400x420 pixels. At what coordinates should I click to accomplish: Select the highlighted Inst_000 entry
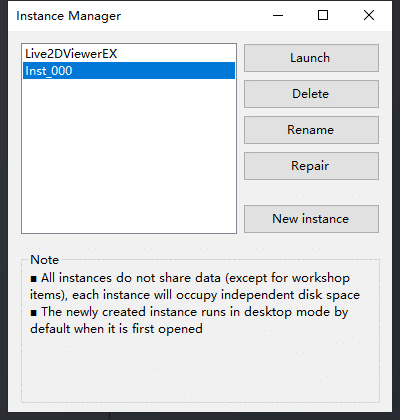129,71
